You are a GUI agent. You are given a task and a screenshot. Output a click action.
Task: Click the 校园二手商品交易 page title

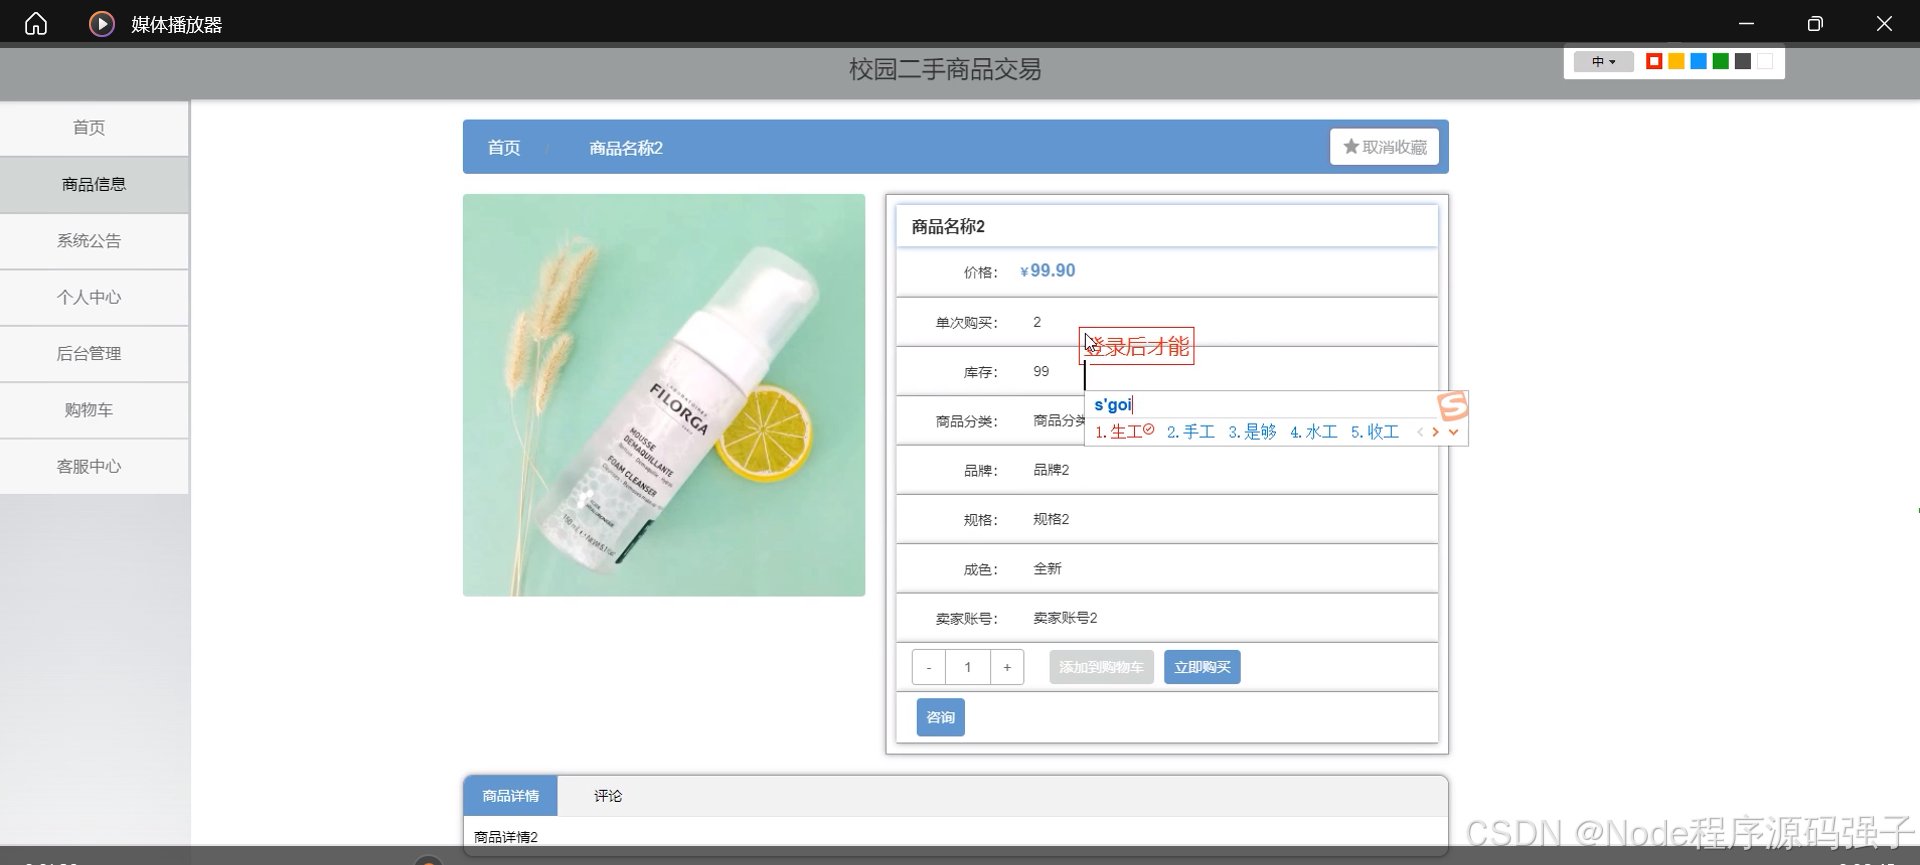(945, 69)
